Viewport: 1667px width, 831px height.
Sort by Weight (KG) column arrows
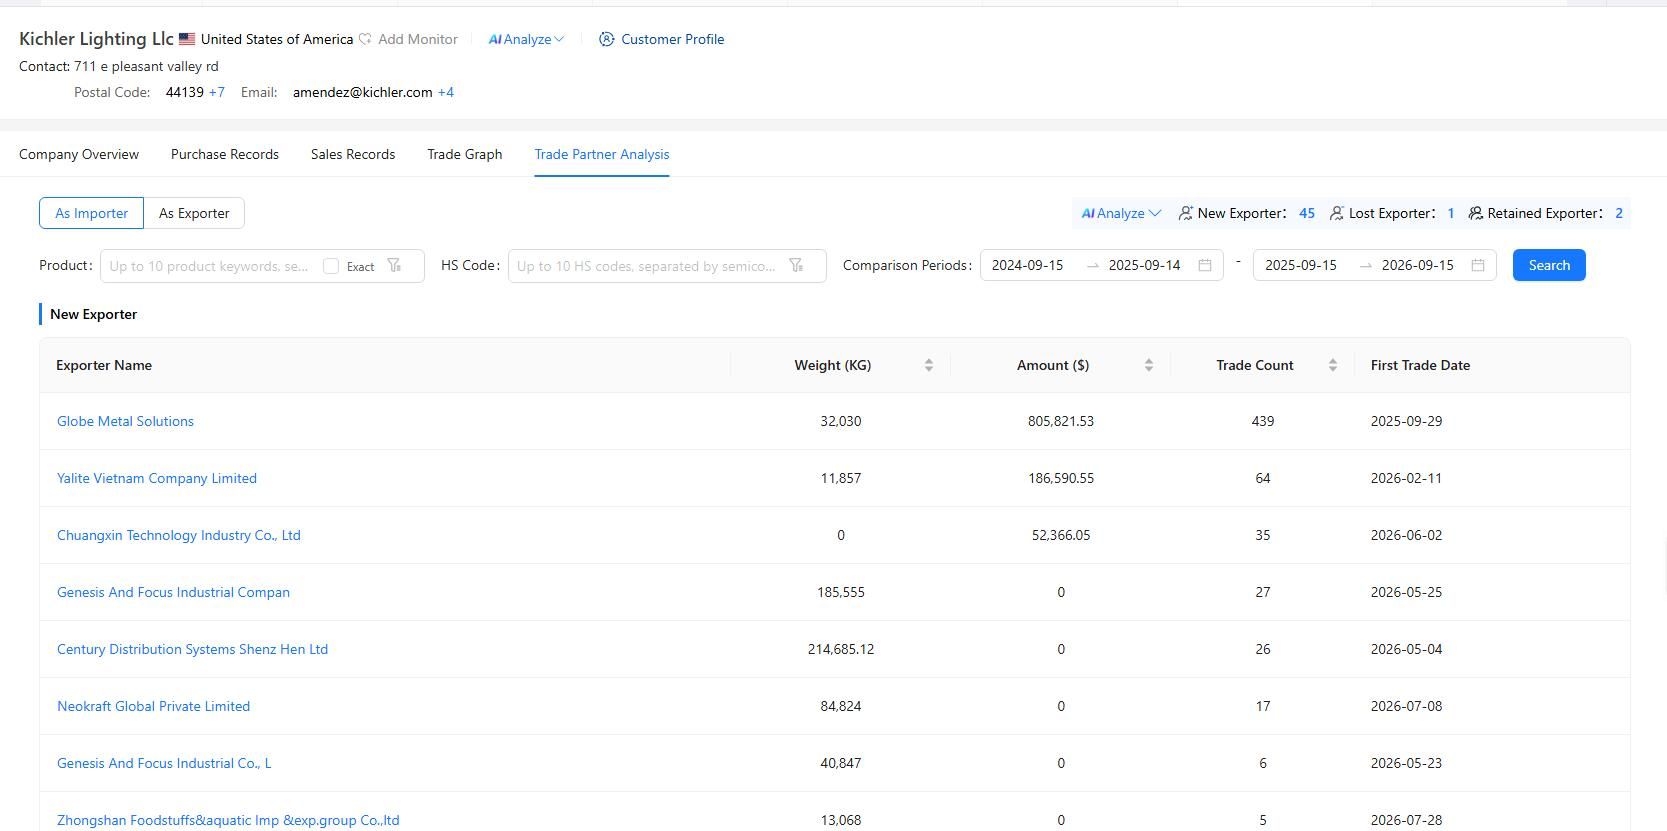tap(929, 365)
